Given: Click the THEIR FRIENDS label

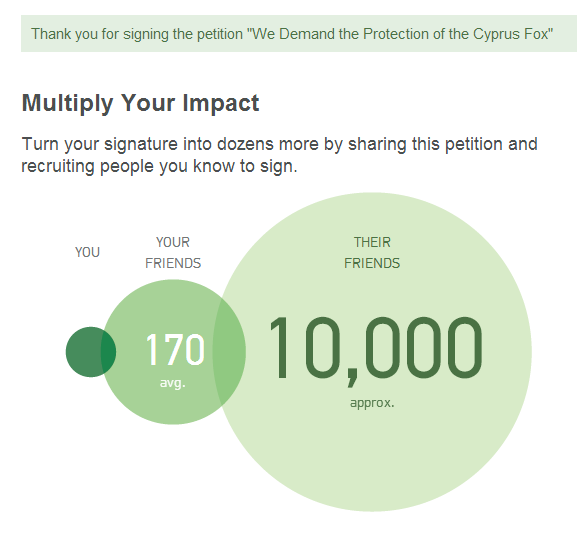Looking at the screenshot, I should pos(372,252).
